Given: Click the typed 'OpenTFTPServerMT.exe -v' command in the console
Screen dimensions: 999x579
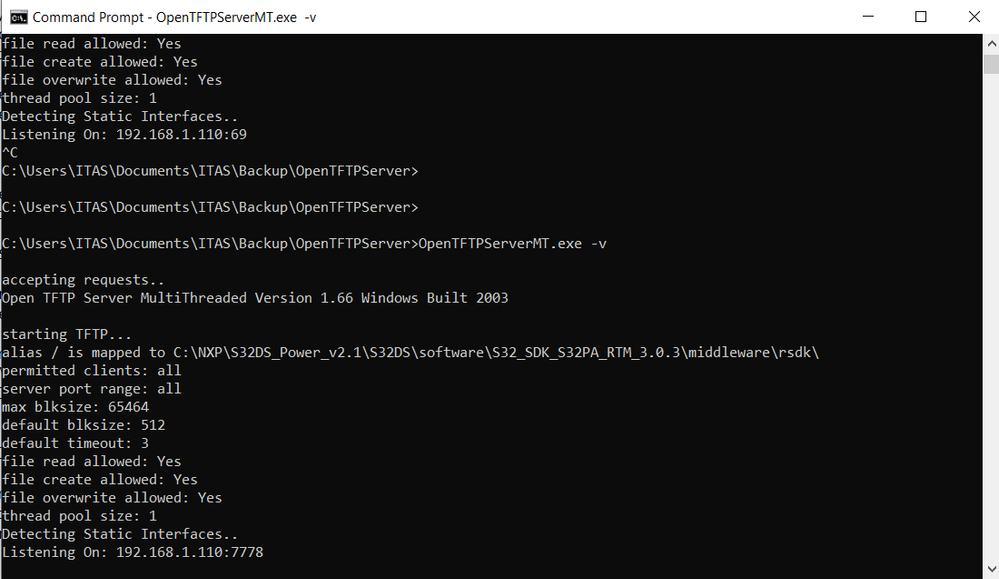Looking at the screenshot, I should point(512,243).
